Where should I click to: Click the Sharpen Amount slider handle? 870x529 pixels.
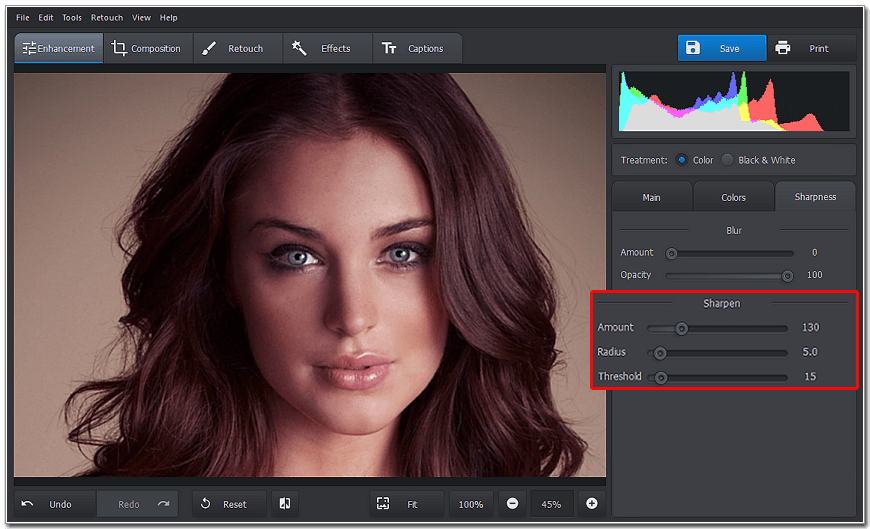[x=682, y=329]
